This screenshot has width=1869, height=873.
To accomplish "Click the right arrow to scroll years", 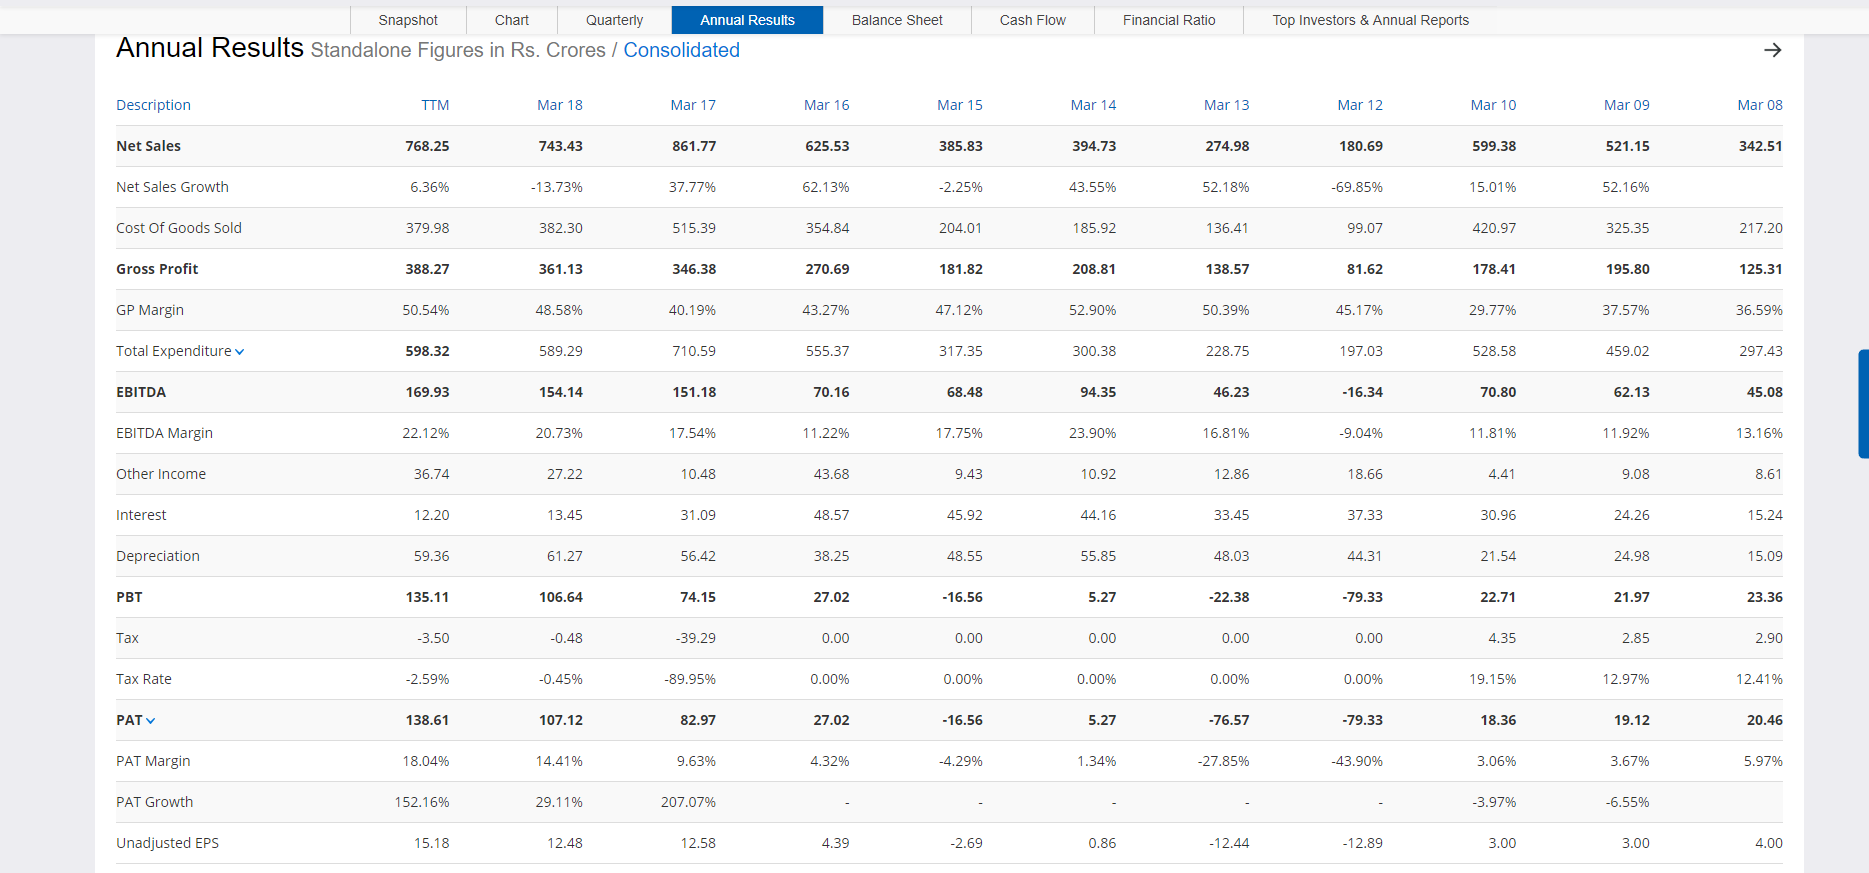I will tap(1772, 50).
